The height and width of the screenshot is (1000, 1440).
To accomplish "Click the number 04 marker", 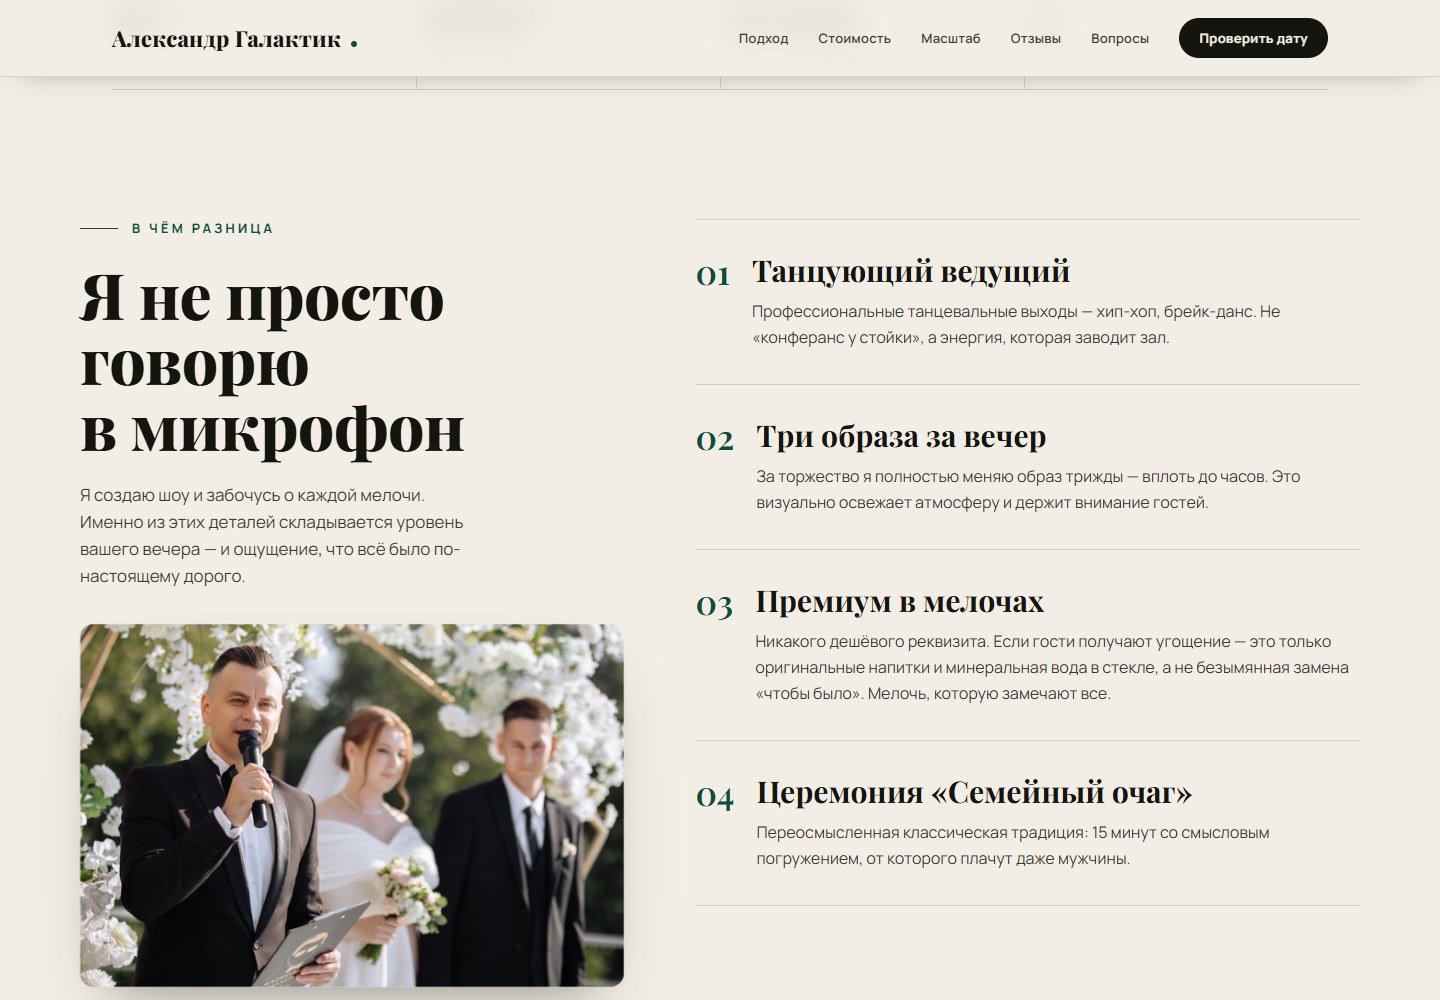I will [x=715, y=796].
